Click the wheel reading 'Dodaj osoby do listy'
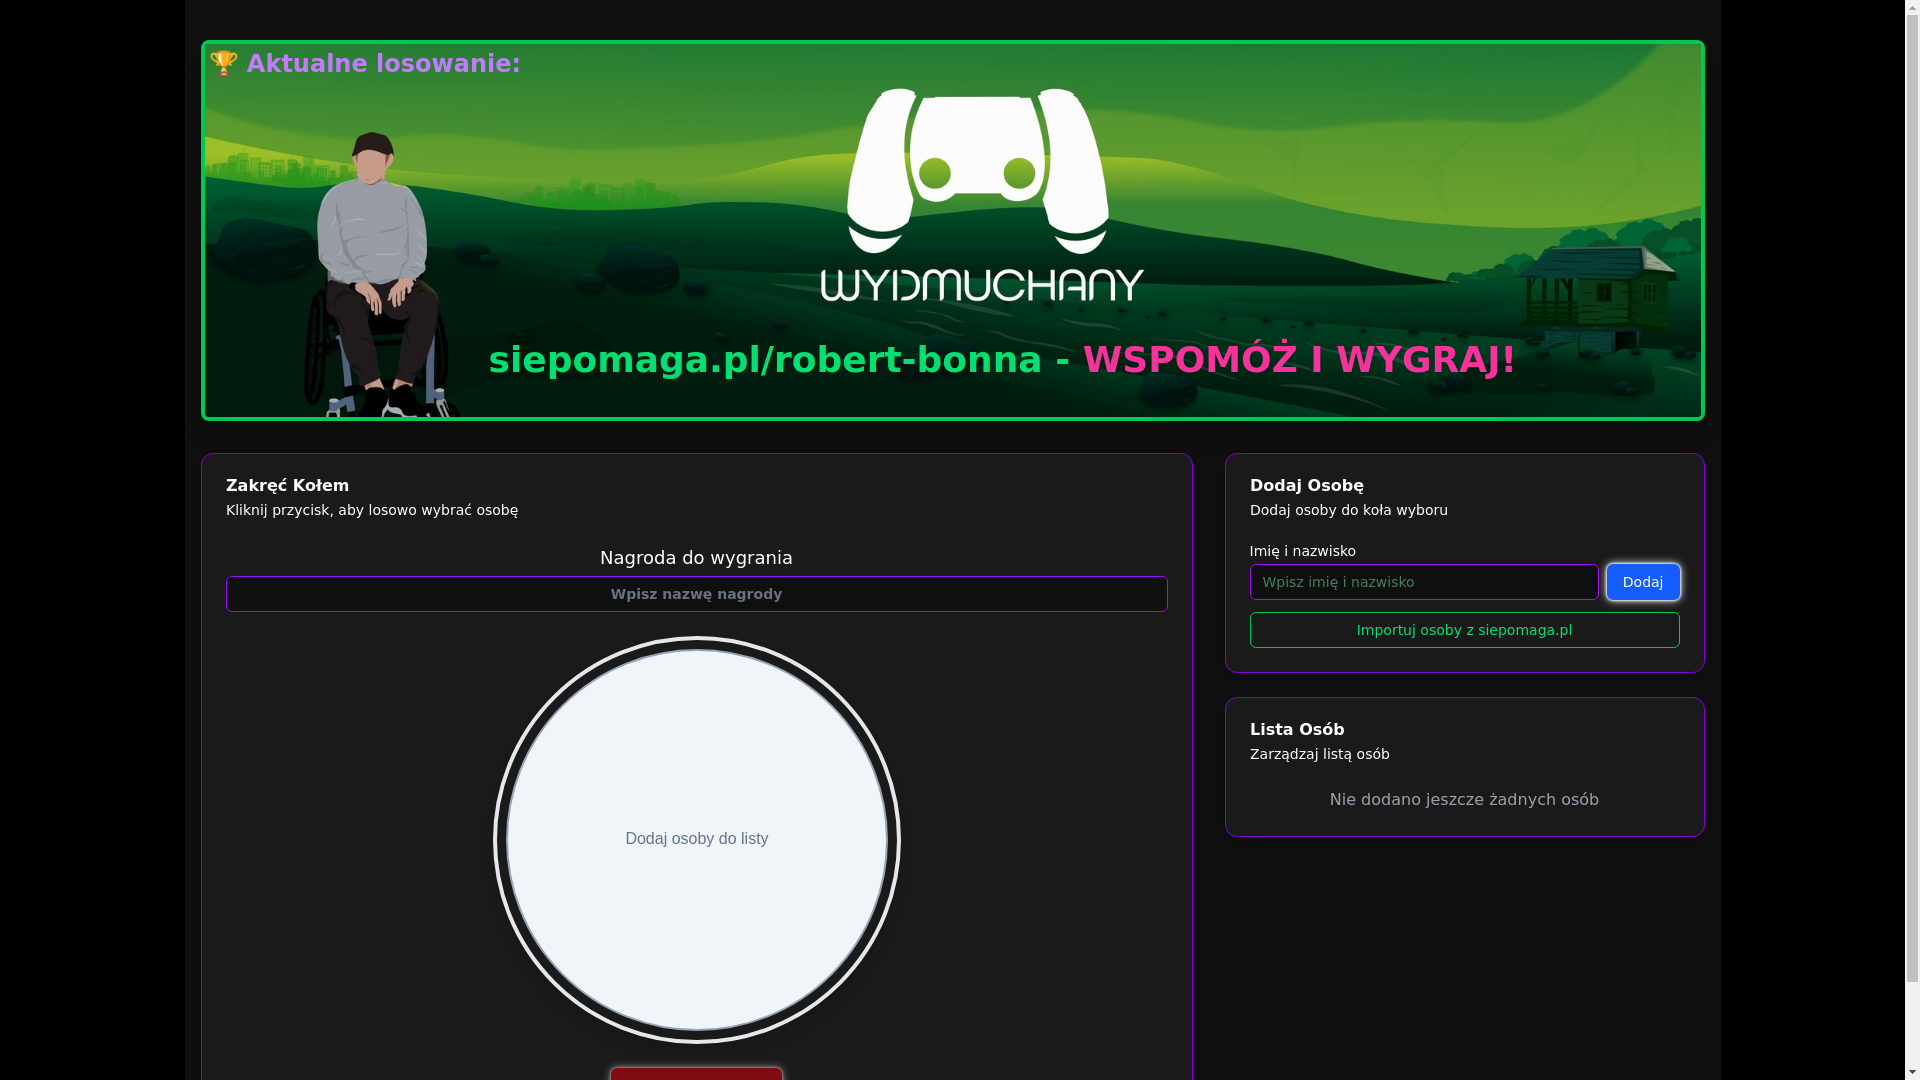This screenshot has height=1080, width=1920. click(x=697, y=840)
